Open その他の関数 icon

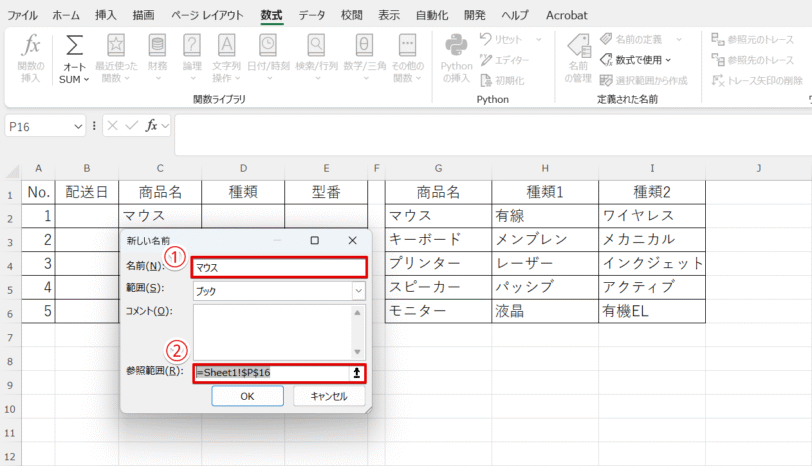point(408,45)
